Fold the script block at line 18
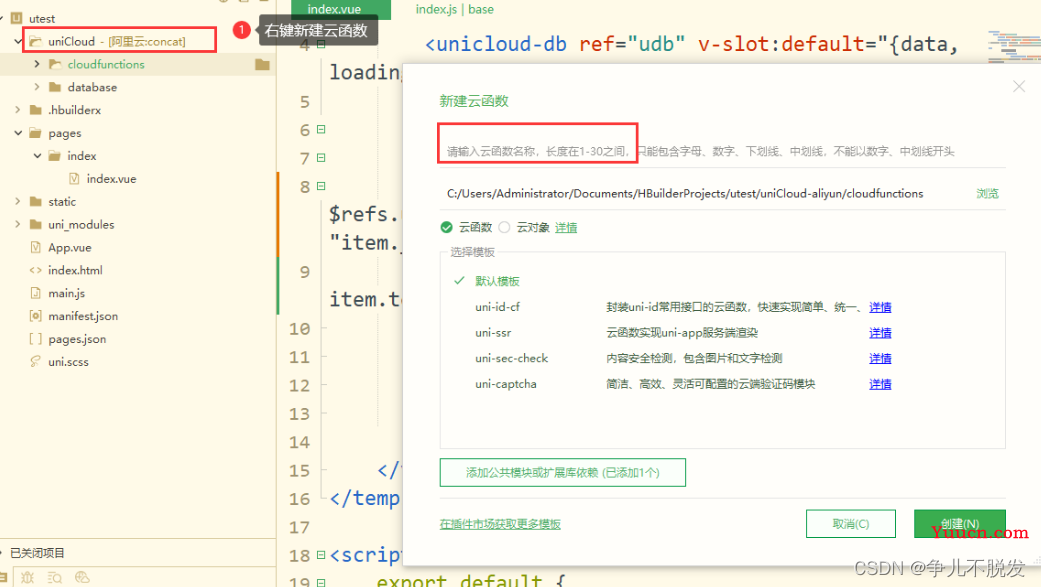This screenshot has width=1041, height=587. (x=321, y=555)
